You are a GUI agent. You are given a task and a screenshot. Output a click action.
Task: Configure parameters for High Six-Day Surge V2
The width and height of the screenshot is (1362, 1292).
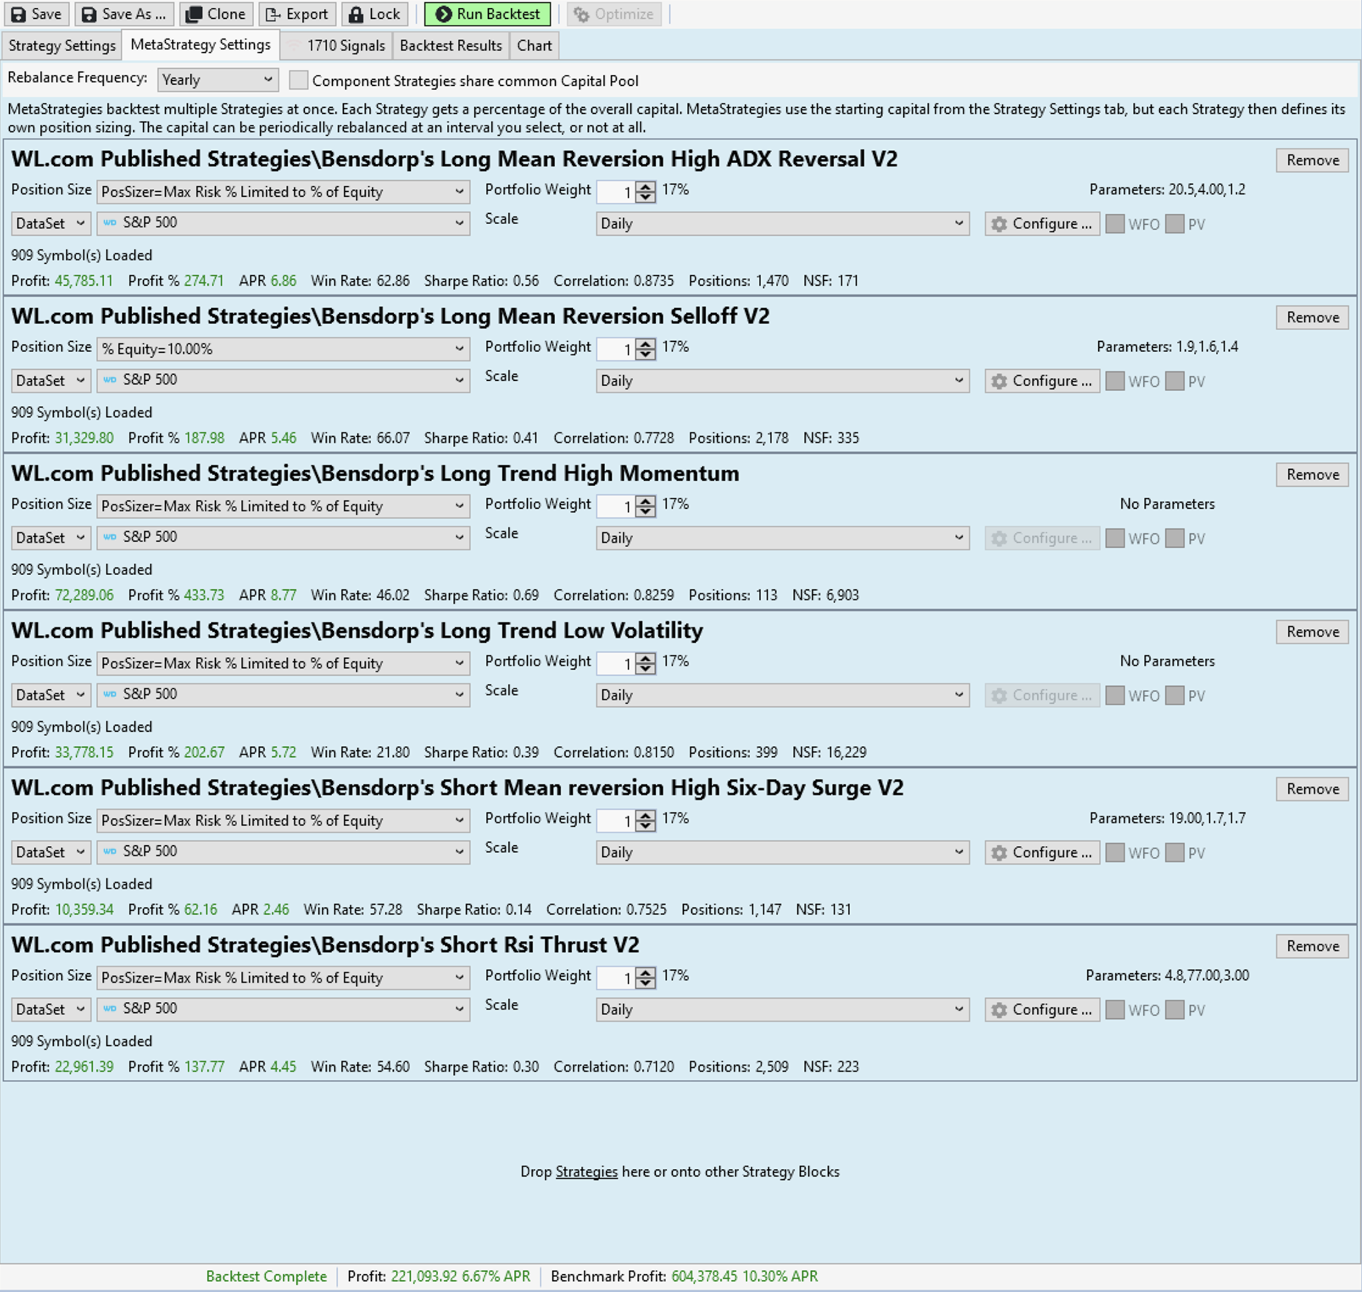[x=1042, y=852]
